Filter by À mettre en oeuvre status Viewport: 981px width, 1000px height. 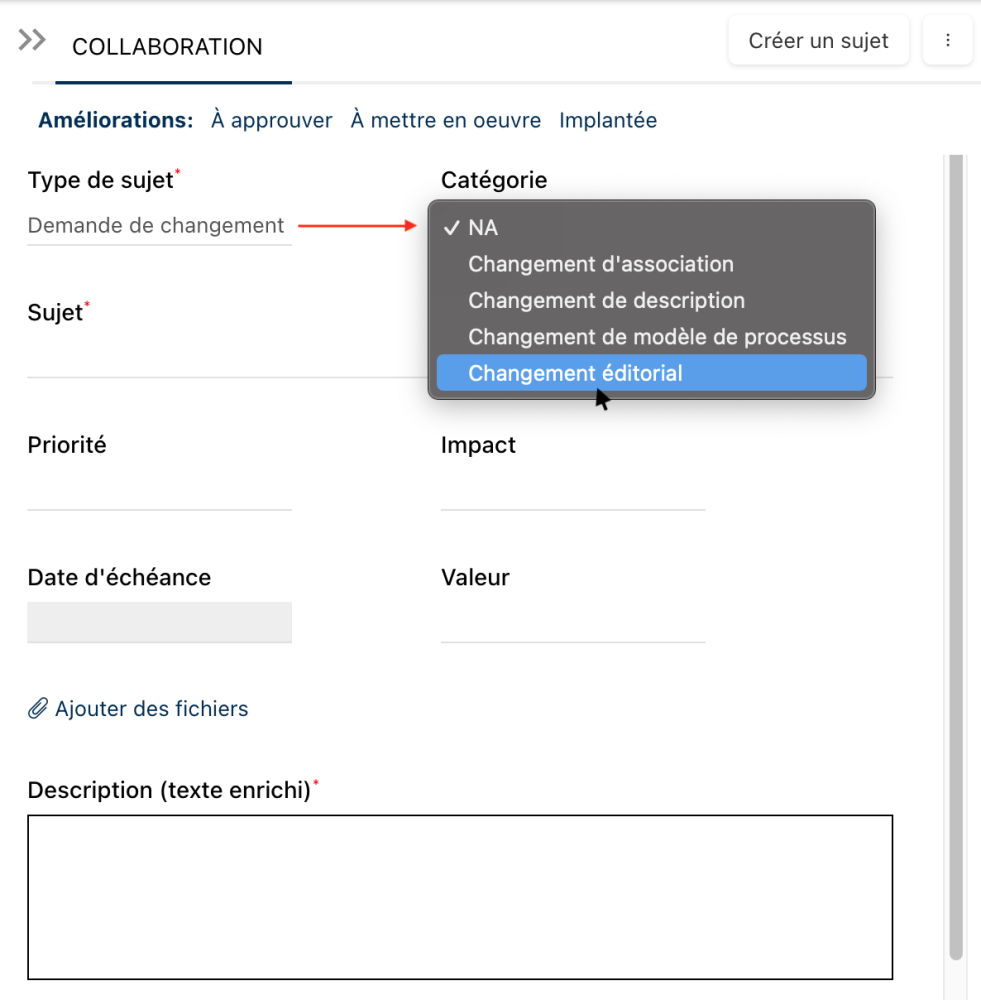point(445,121)
